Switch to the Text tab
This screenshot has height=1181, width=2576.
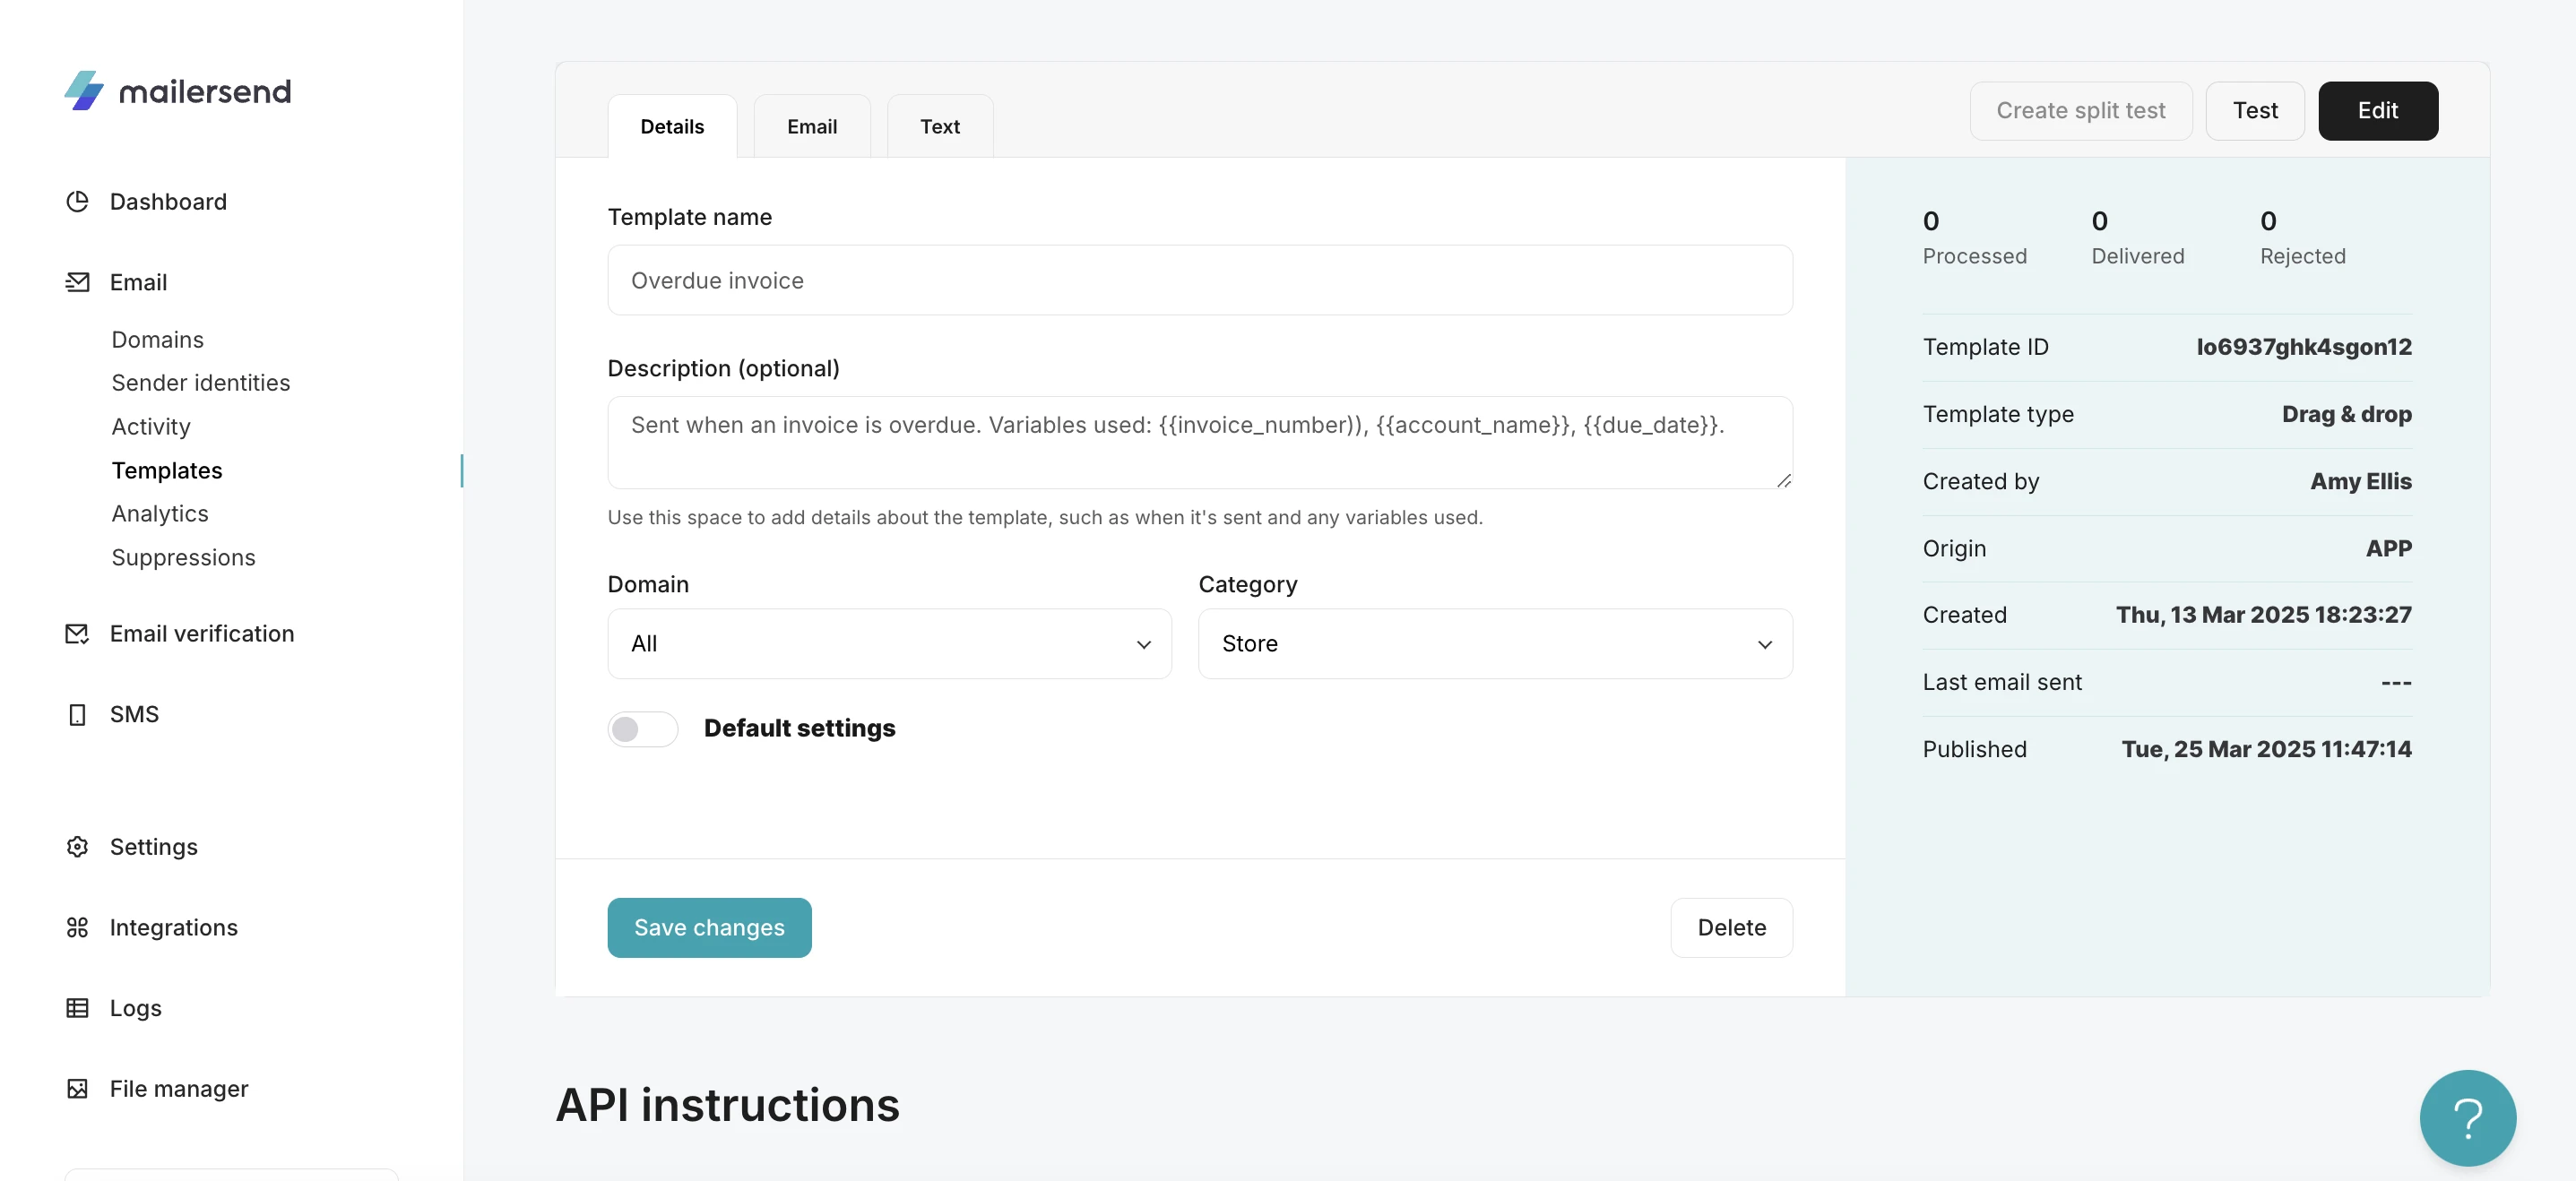[939, 127]
